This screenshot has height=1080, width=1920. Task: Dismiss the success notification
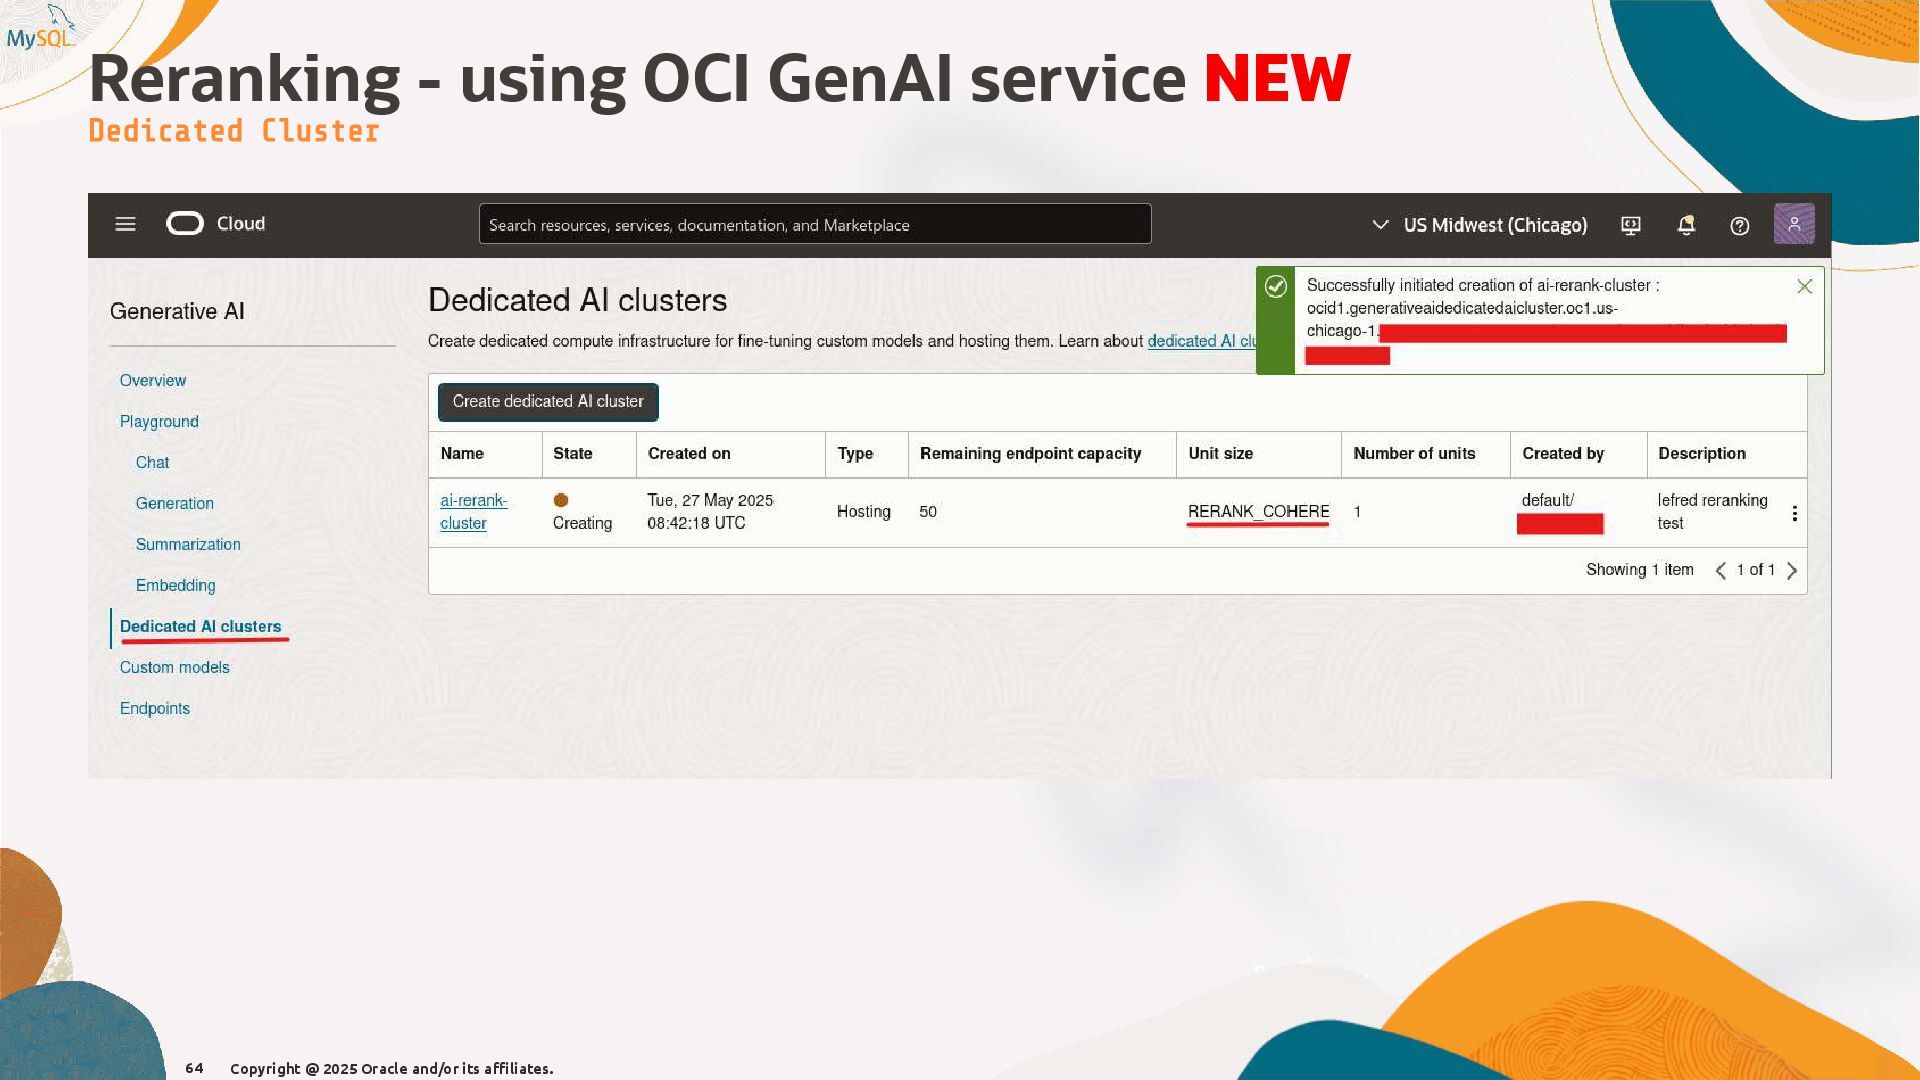coord(1804,287)
